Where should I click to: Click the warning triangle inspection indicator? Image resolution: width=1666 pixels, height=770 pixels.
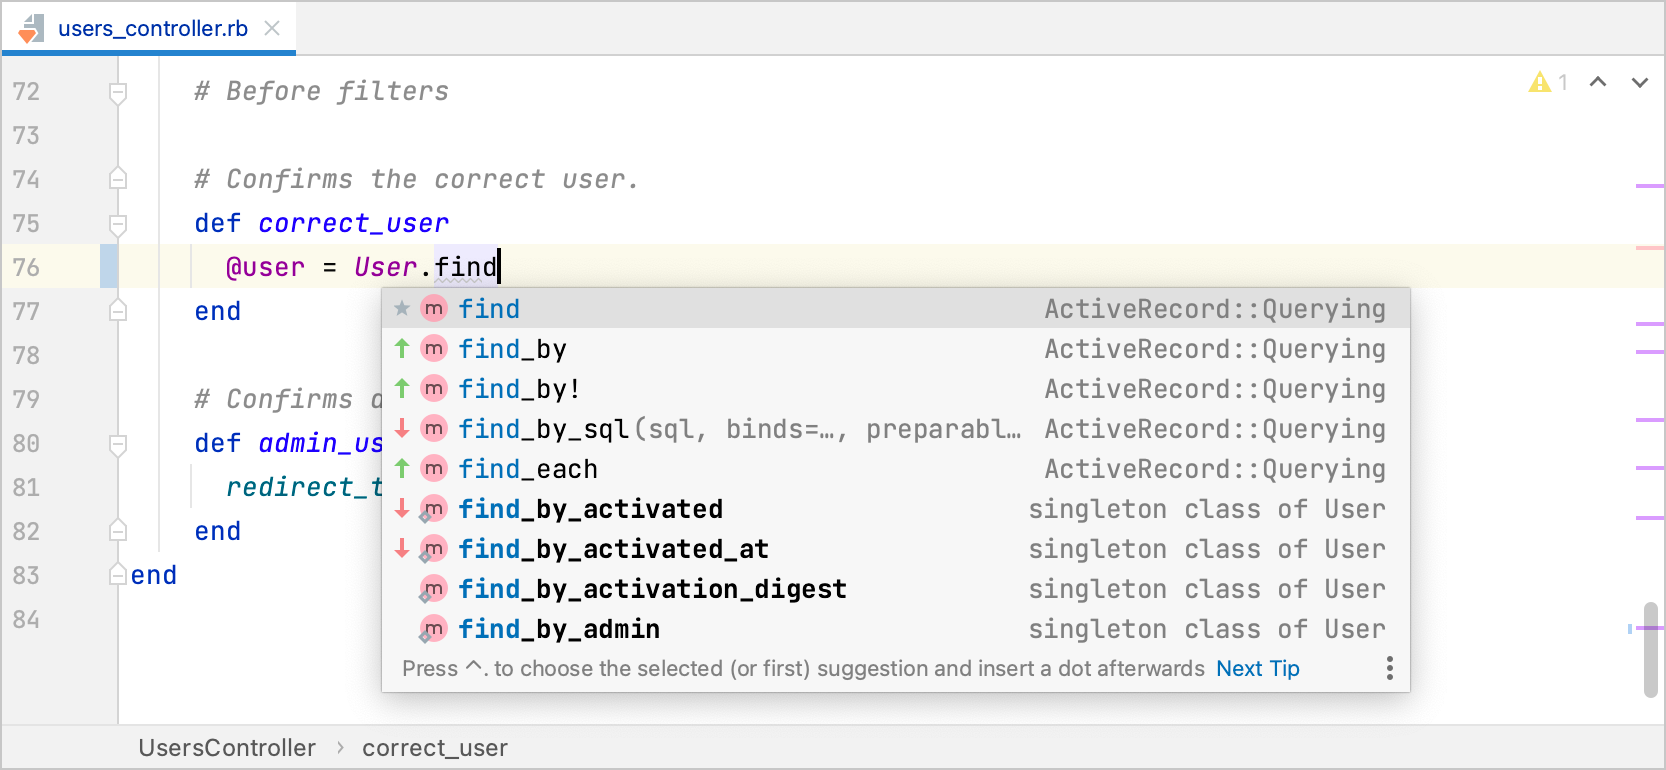click(1539, 82)
